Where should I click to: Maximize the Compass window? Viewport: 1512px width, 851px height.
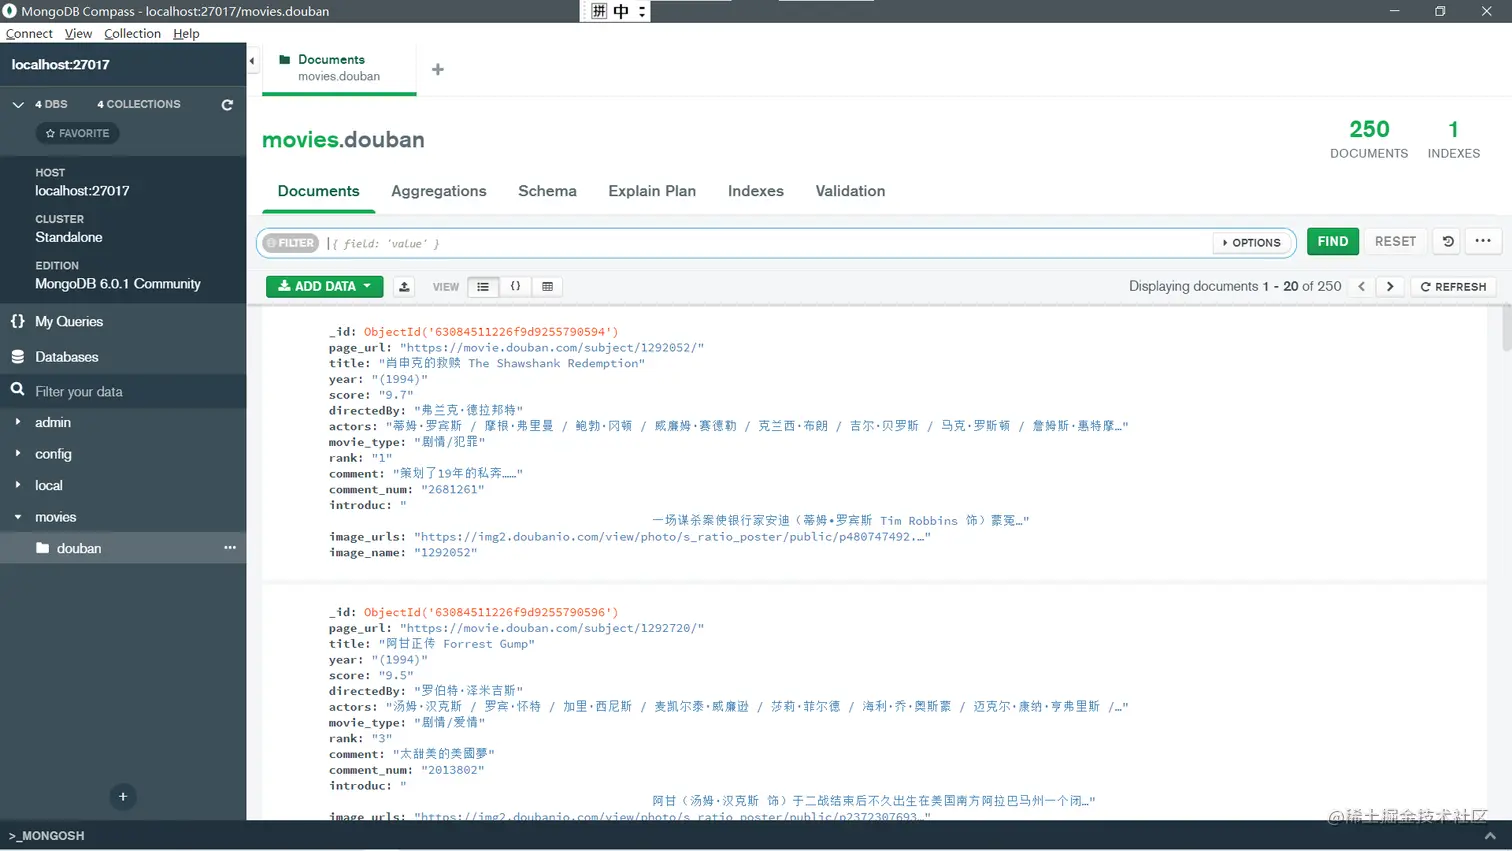click(1440, 11)
